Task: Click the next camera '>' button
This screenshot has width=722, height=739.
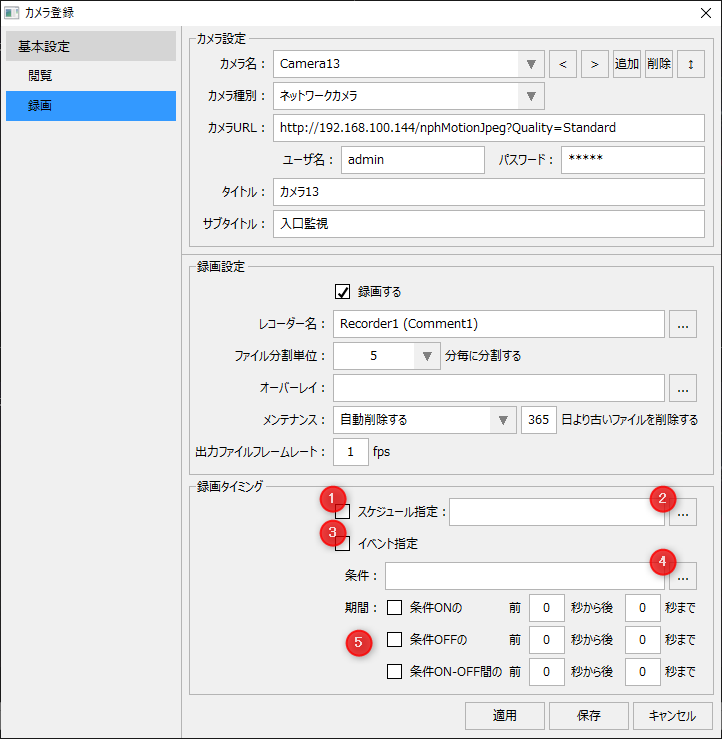Action: 595,64
